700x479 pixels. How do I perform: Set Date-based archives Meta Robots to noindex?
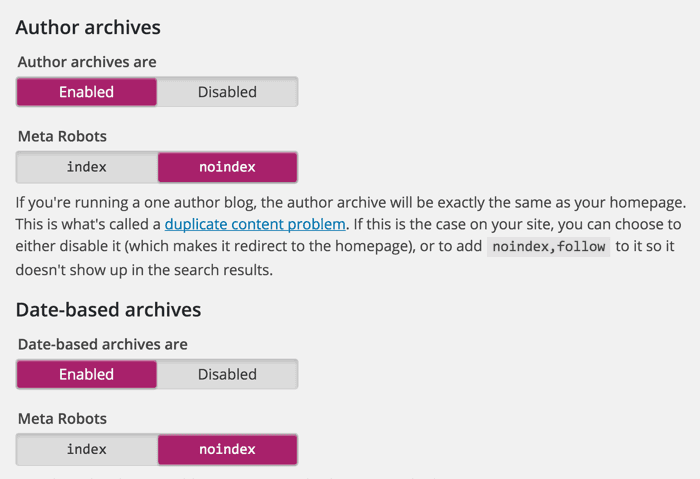(227, 449)
